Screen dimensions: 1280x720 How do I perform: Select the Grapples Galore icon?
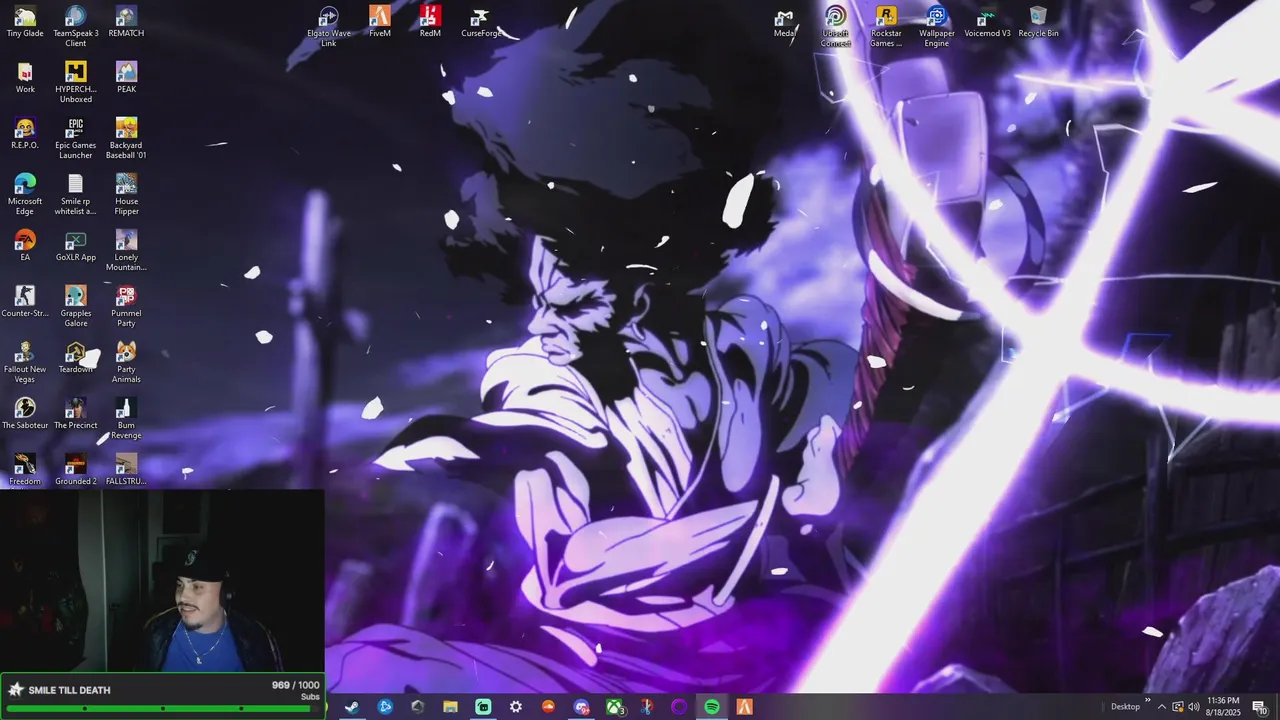pyautogui.click(x=76, y=307)
